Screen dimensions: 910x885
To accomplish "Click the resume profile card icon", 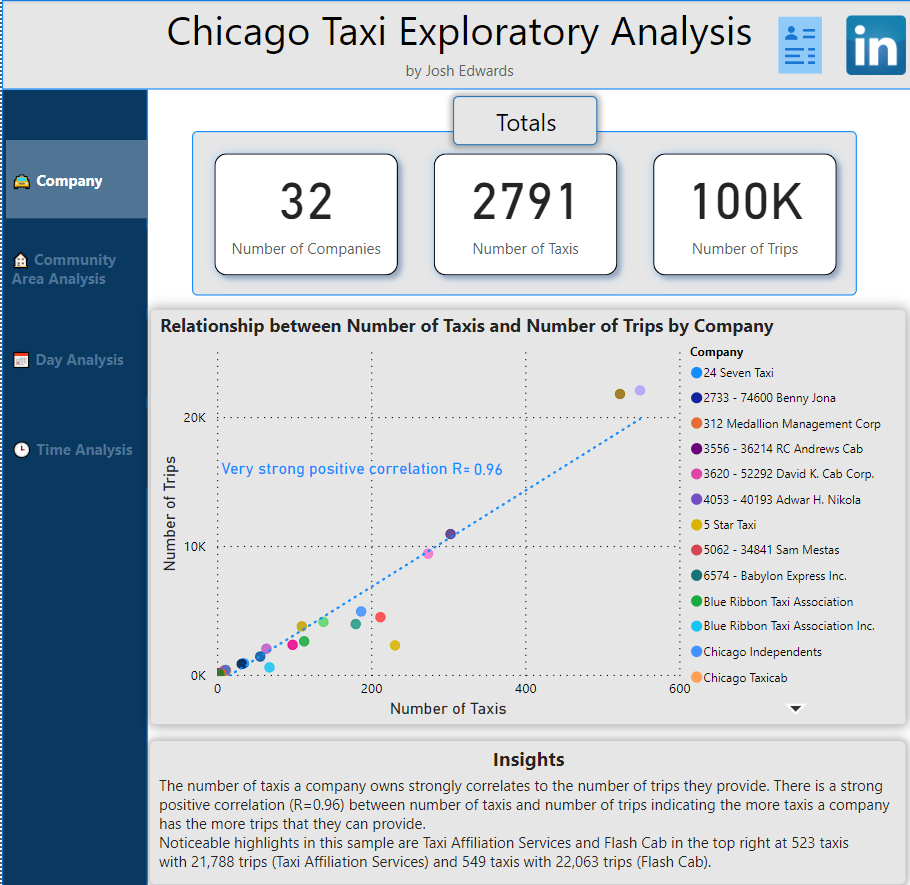I will [x=800, y=45].
